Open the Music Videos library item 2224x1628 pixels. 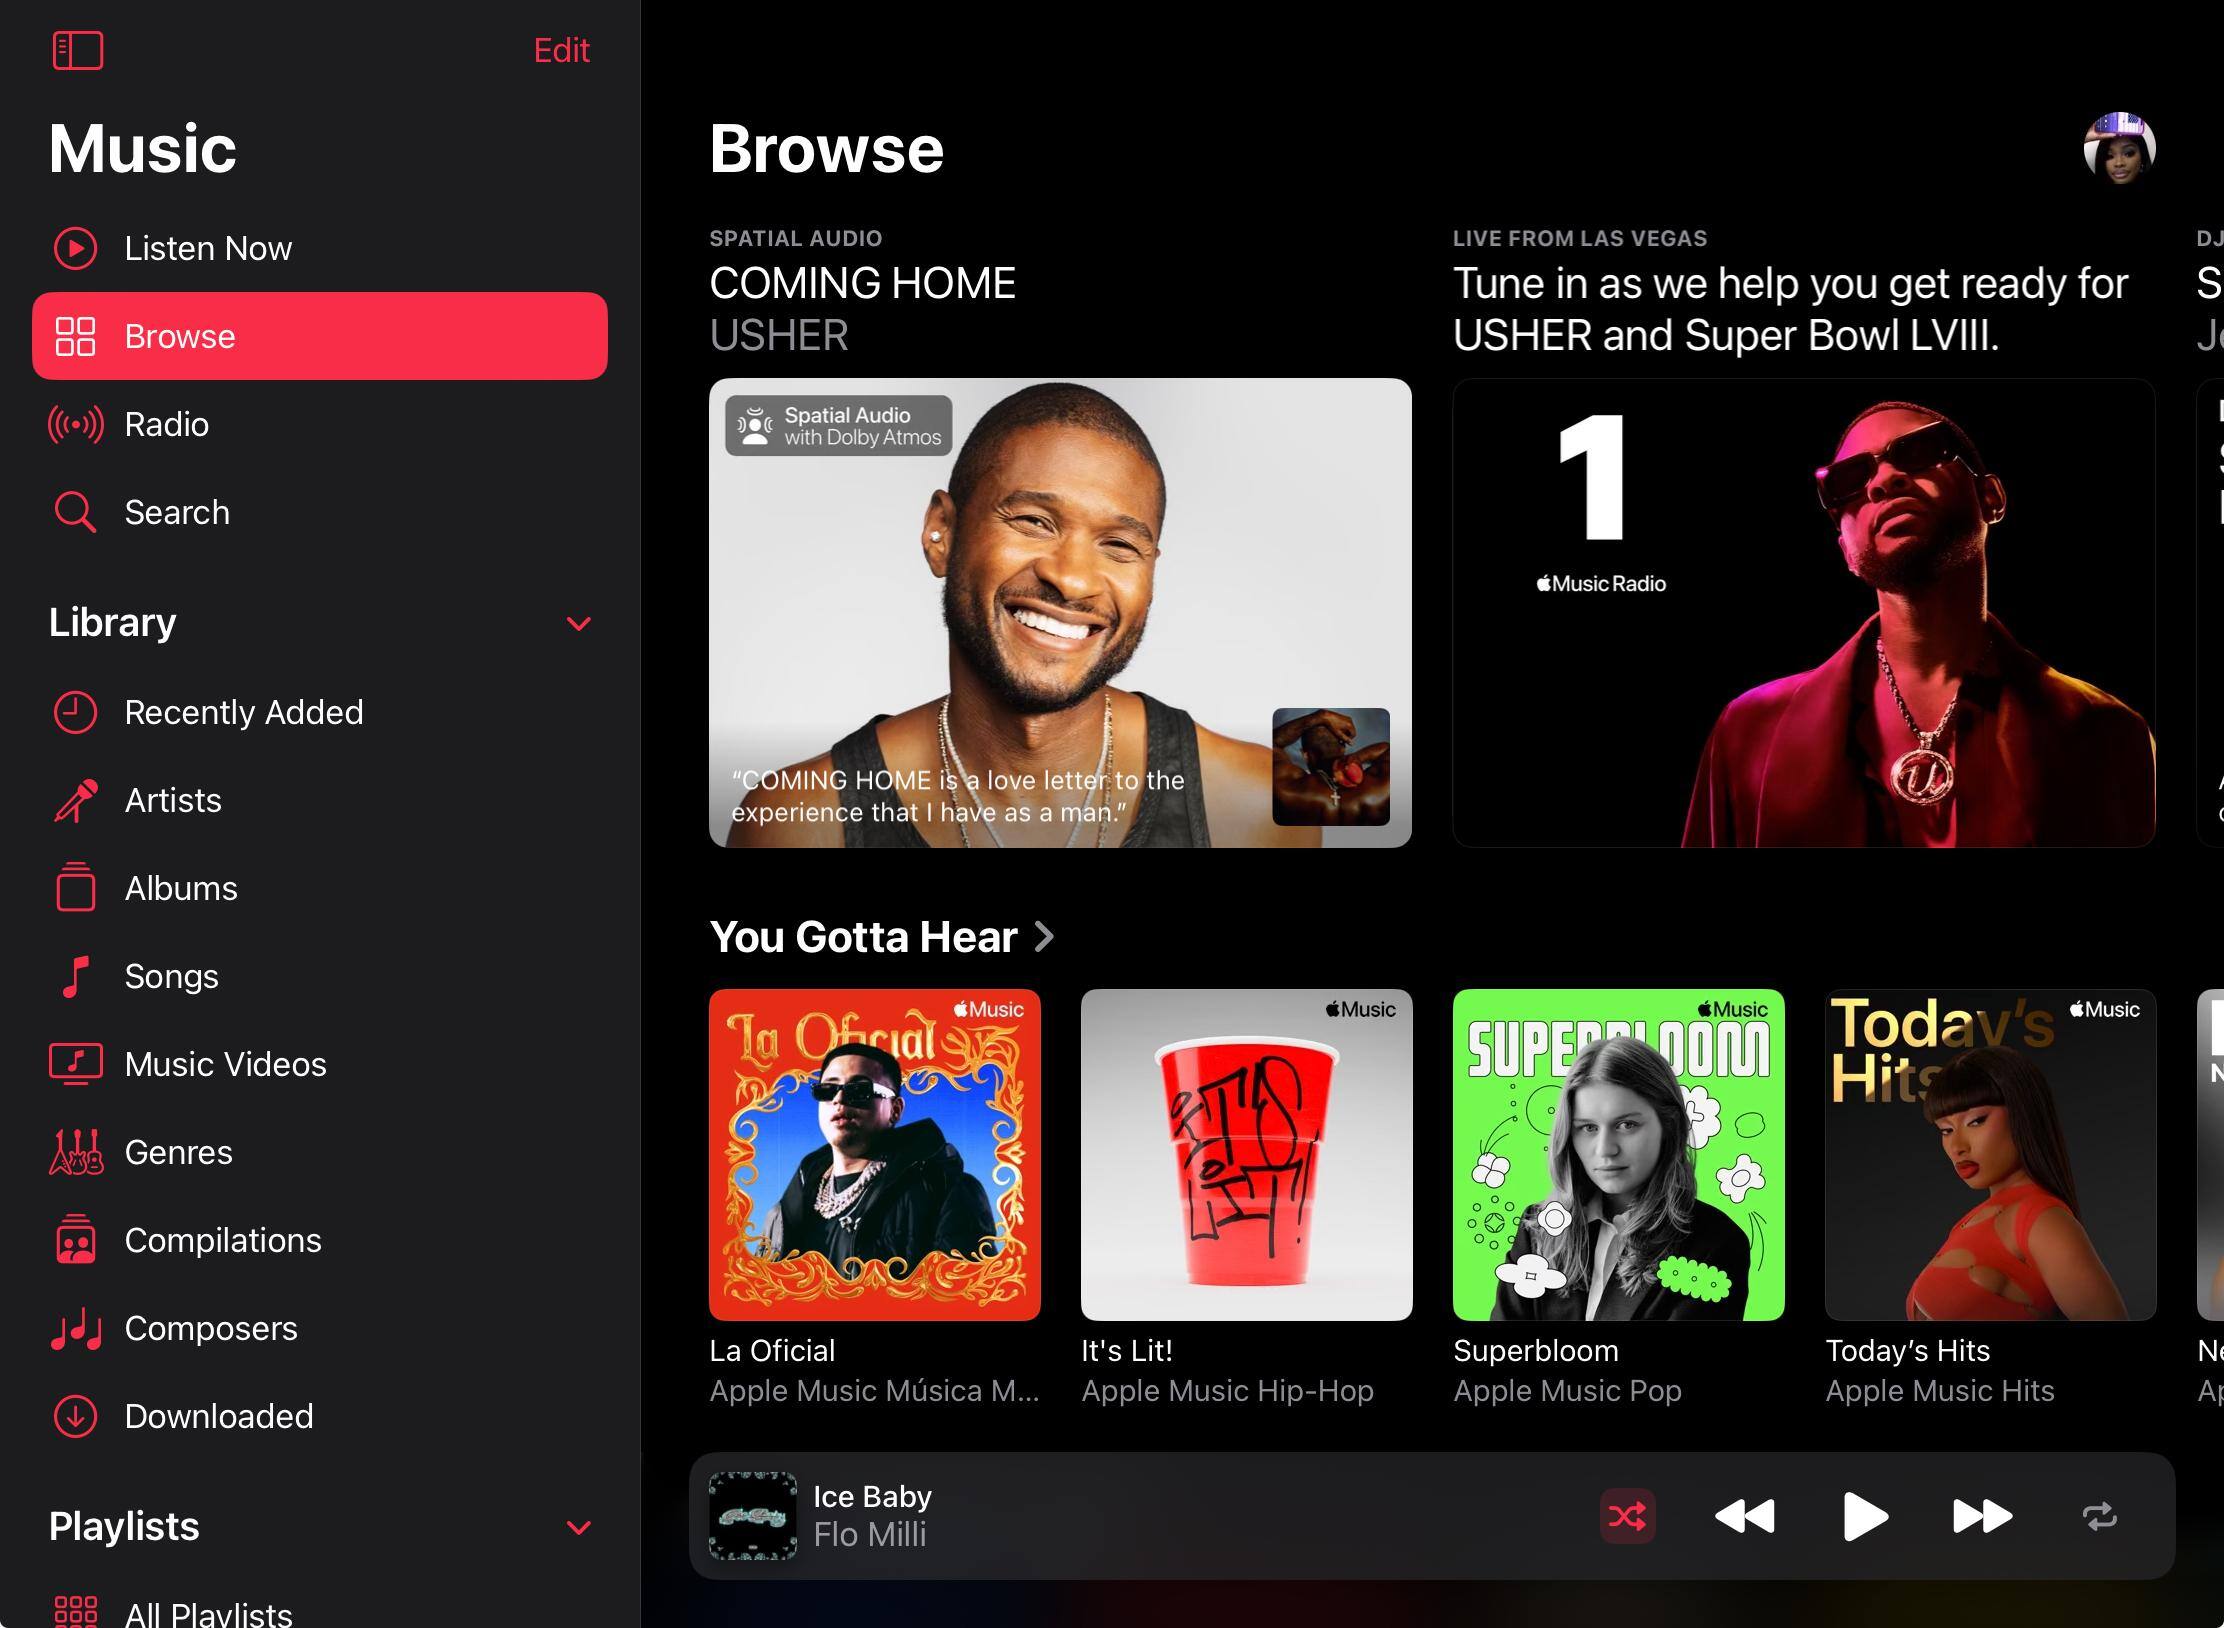click(225, 1065)
